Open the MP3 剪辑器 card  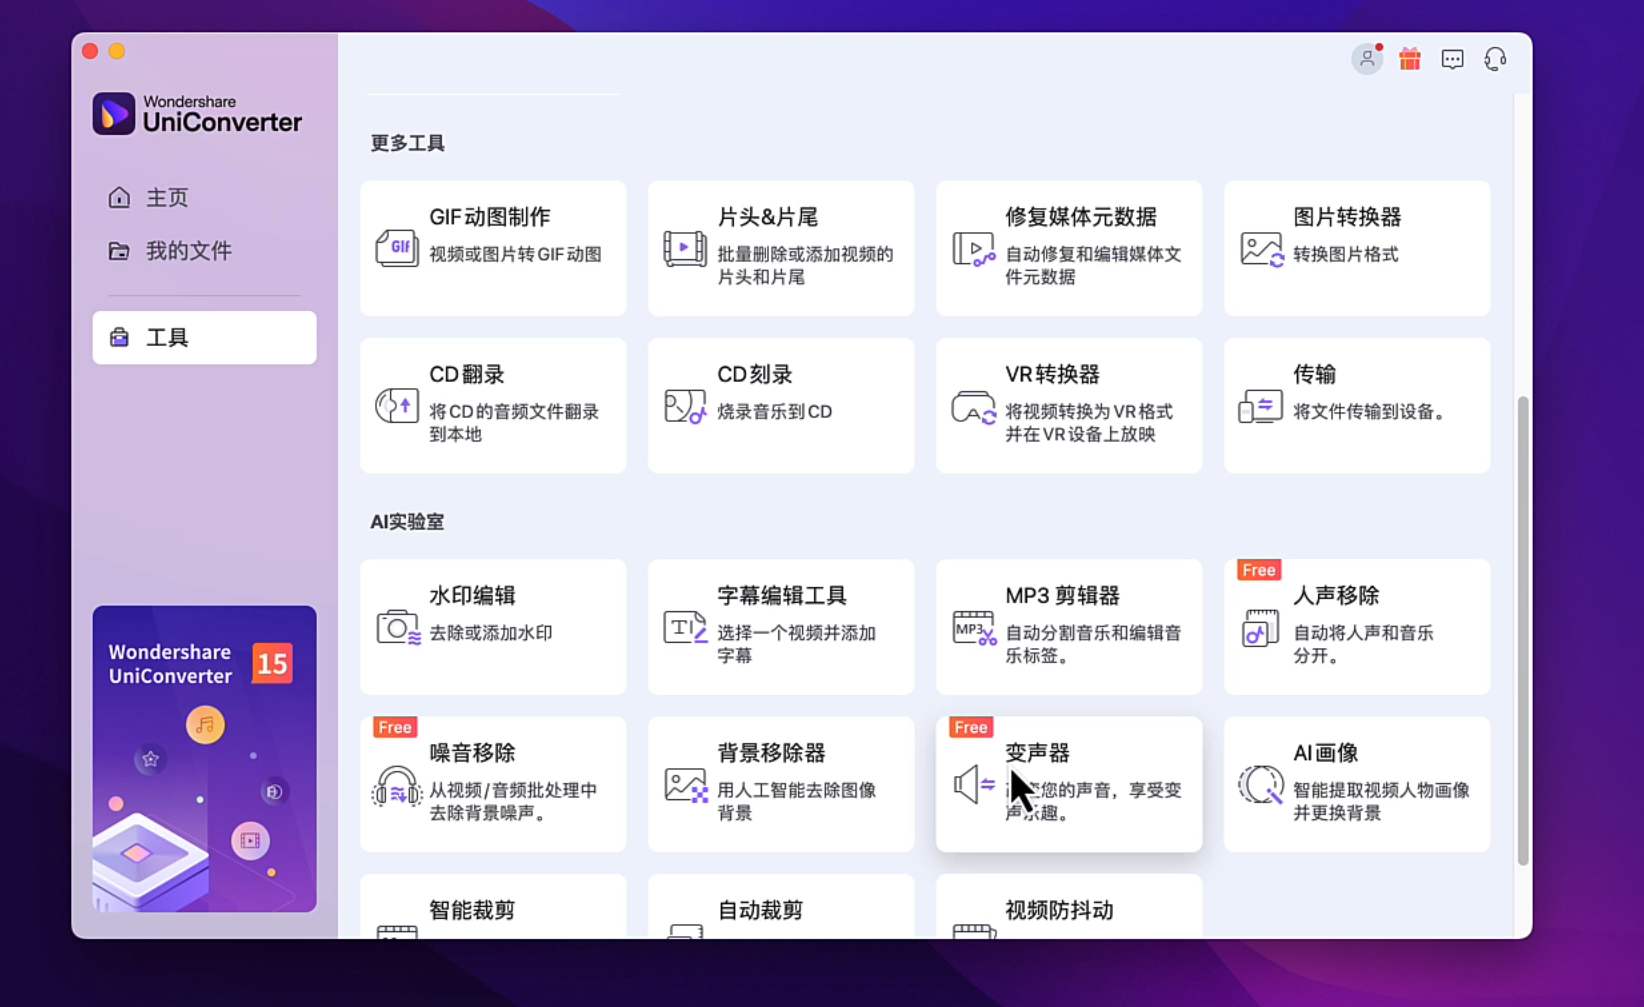[1068, 627]
